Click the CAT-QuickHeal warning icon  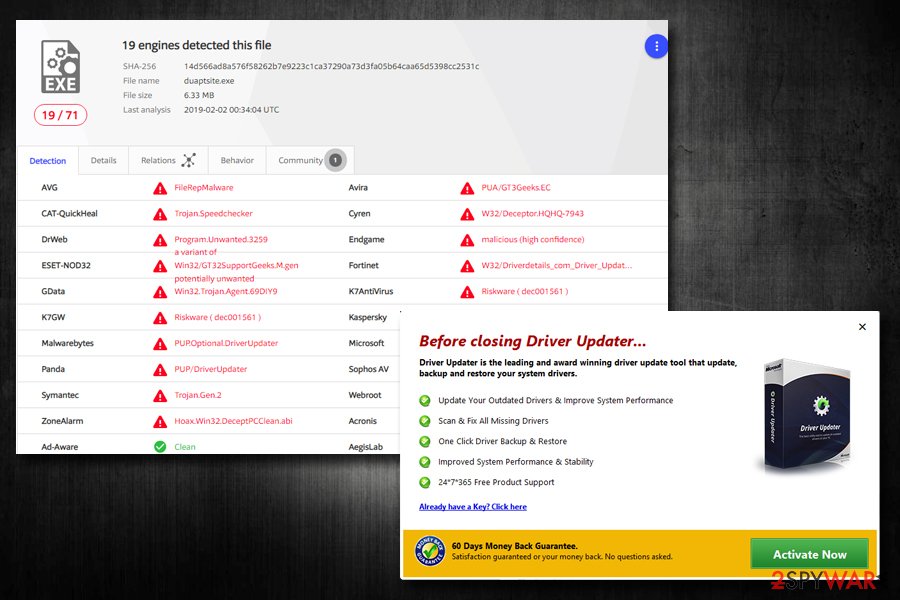[160, 214]
